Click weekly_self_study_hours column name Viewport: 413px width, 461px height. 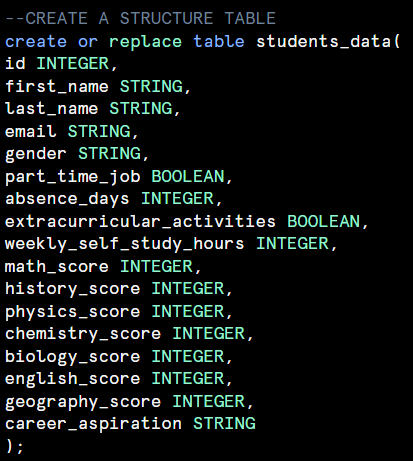[125, 244]
